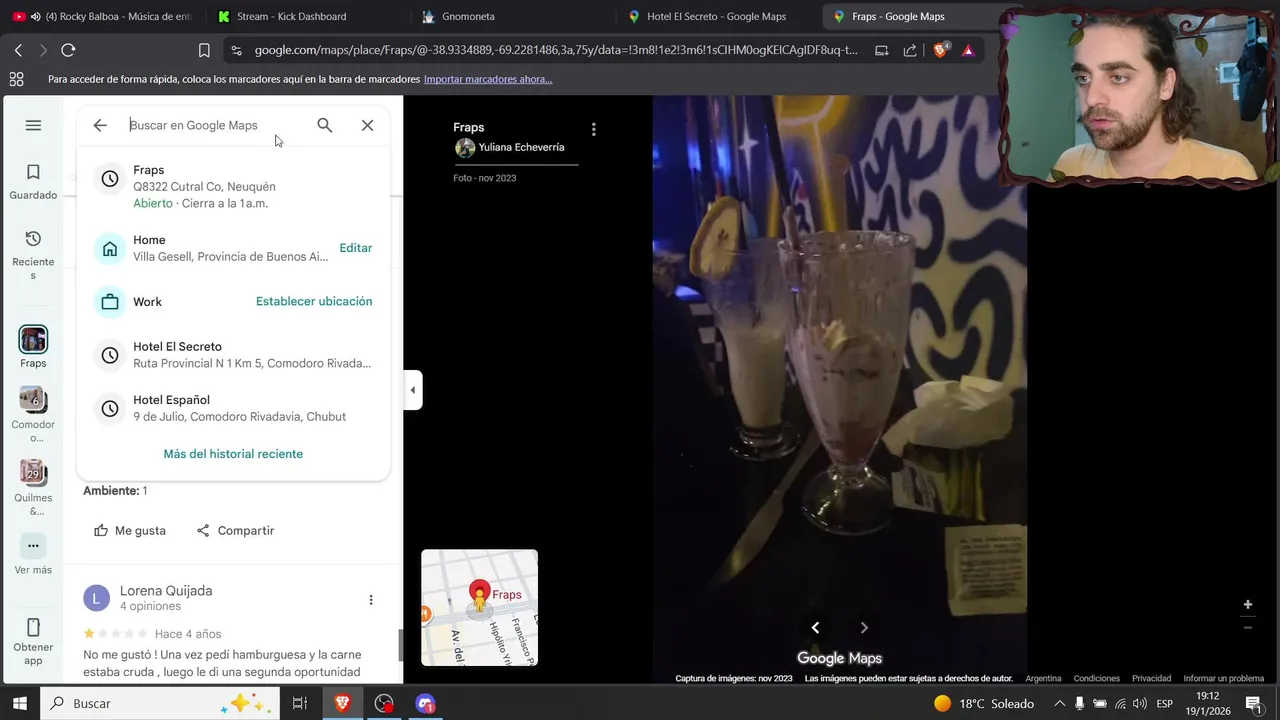Click the Me gusta thumbs-up button
Viewport: 1280px width, 720px height.
130,531
